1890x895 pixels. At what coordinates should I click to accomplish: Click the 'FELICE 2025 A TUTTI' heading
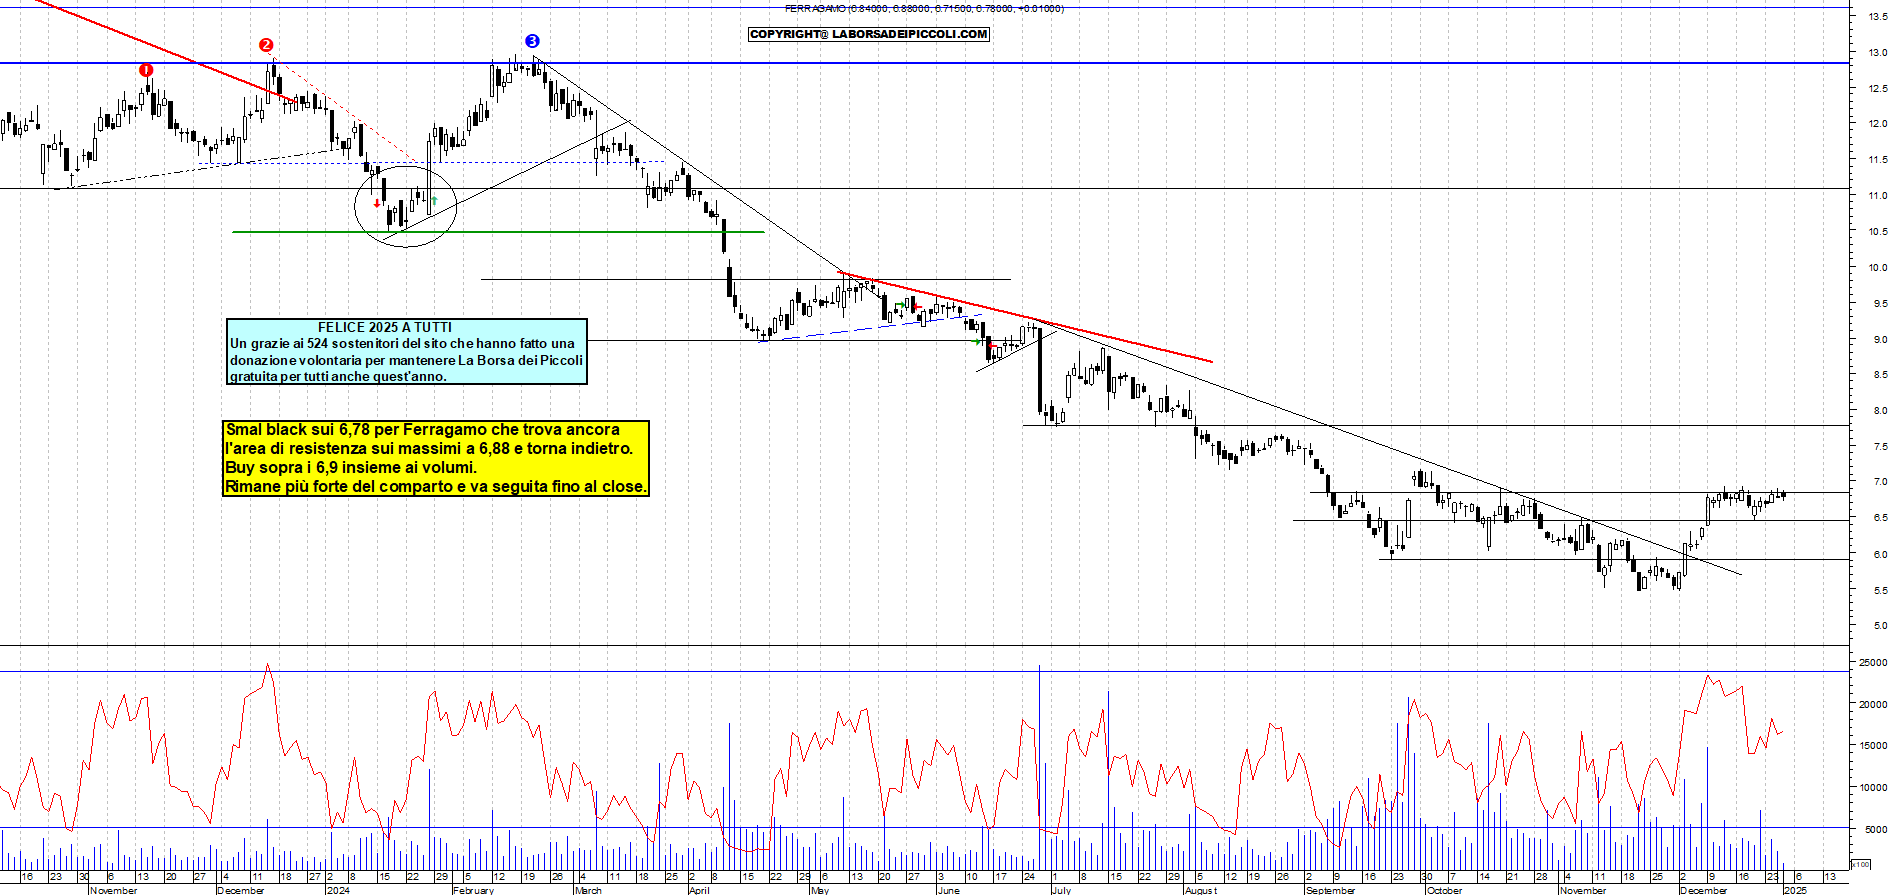[x=385, y=327]
